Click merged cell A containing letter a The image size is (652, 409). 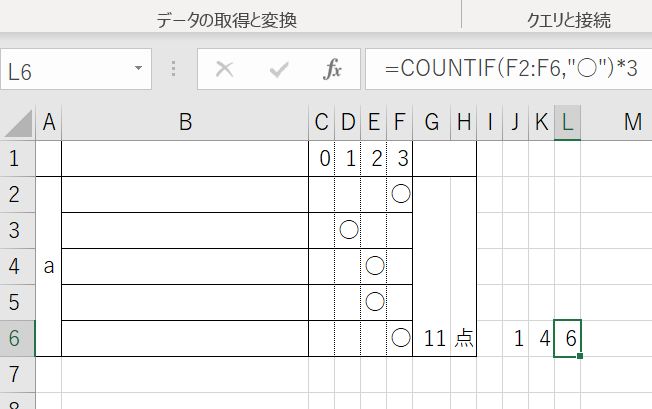(x=49, y=266)
